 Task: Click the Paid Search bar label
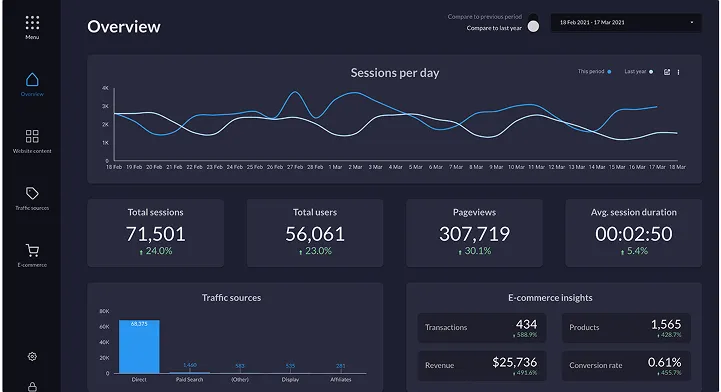(189, 380)
